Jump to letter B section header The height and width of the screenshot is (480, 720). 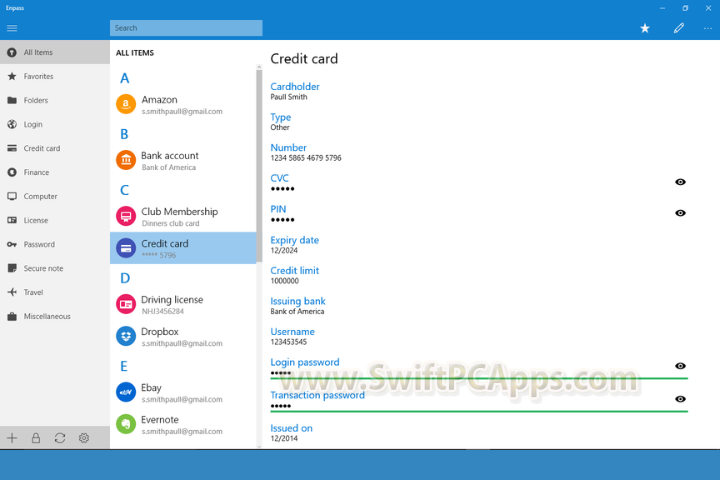click(x=124, y=134)
